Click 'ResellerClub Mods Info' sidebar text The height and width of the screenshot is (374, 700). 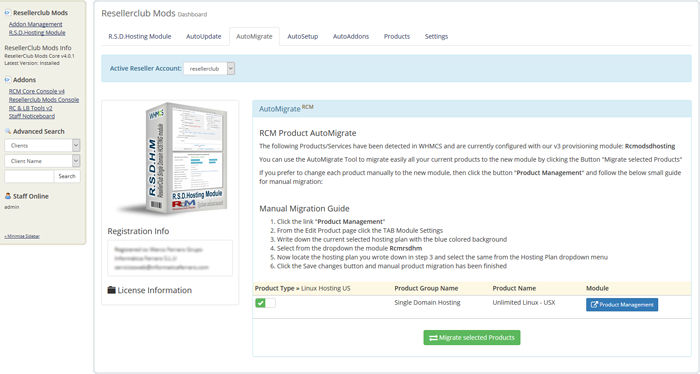tap(38, 48)
